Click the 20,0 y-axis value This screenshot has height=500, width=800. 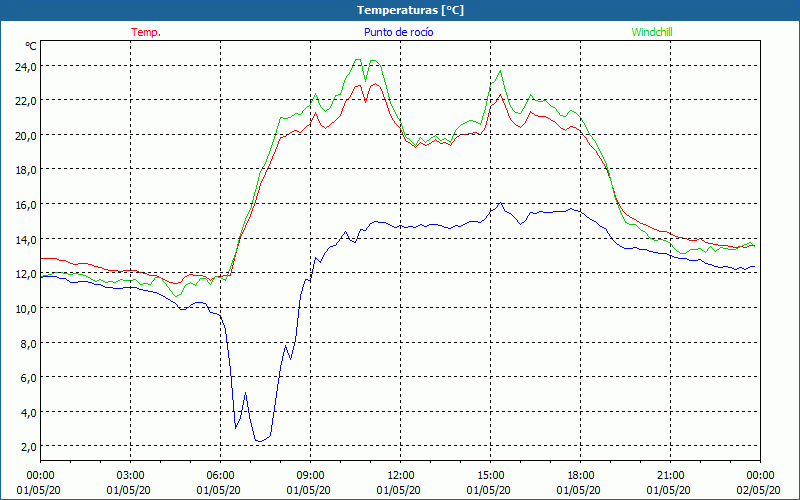(x=26, y=136)
